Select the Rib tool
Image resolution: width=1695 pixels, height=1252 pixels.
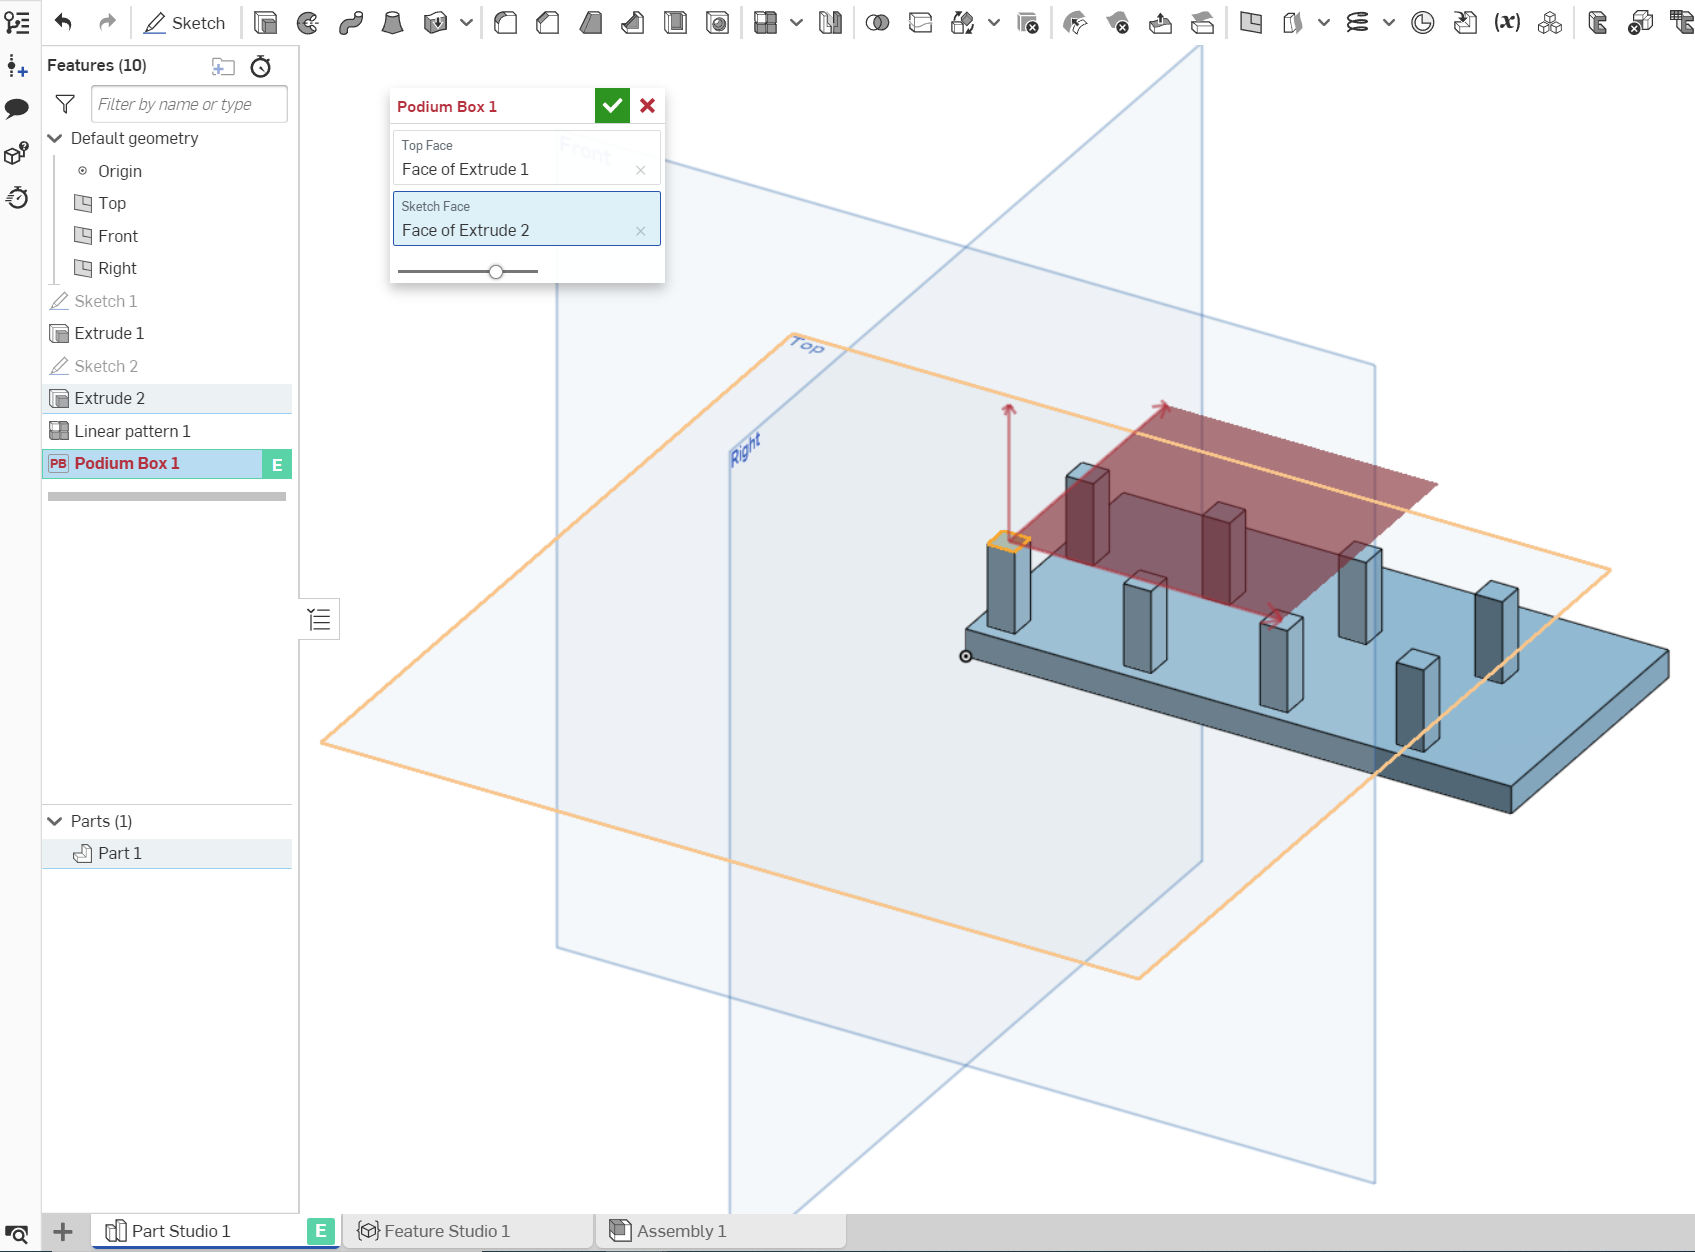633,22
